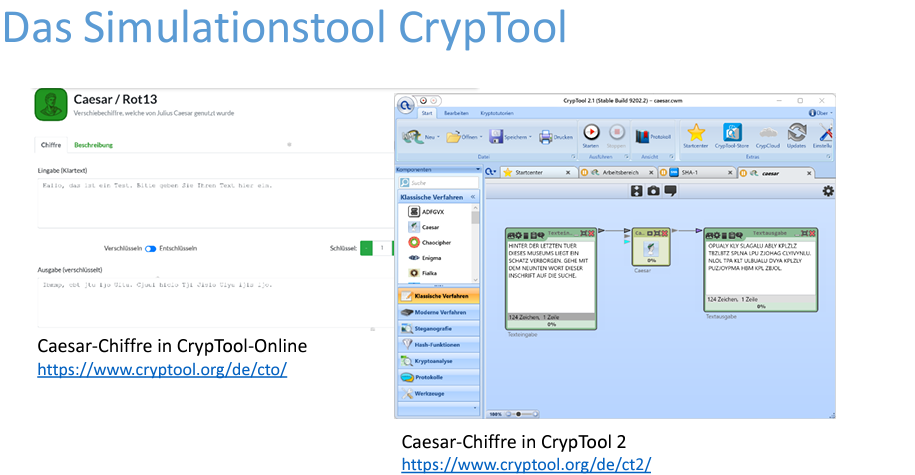Select Enigma in the components list
This screenshot has height=475, width=915.
pyautogui.click(x=431, y=257)
